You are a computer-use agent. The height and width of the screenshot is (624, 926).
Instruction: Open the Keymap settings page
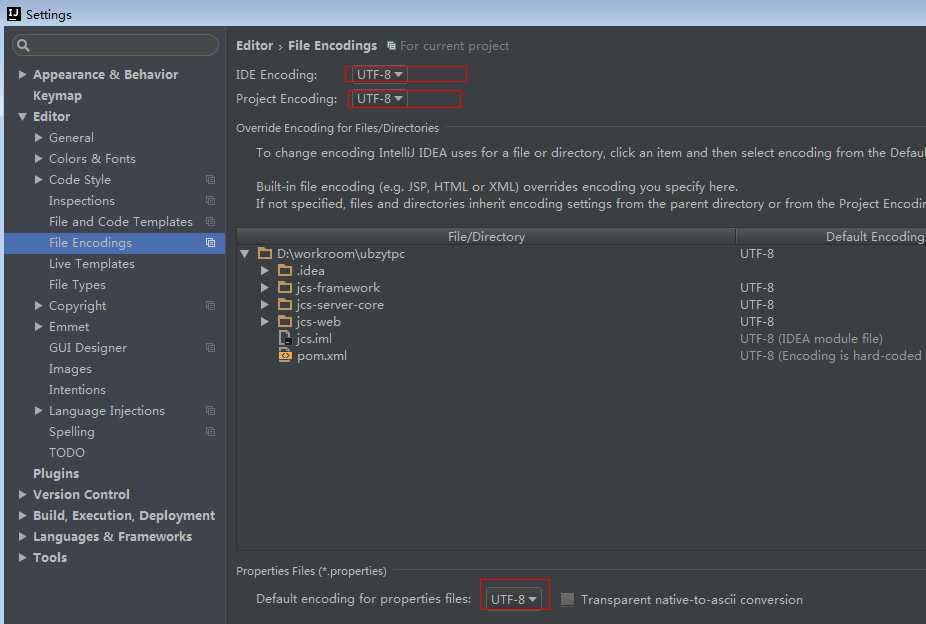[x=57, y=96]
